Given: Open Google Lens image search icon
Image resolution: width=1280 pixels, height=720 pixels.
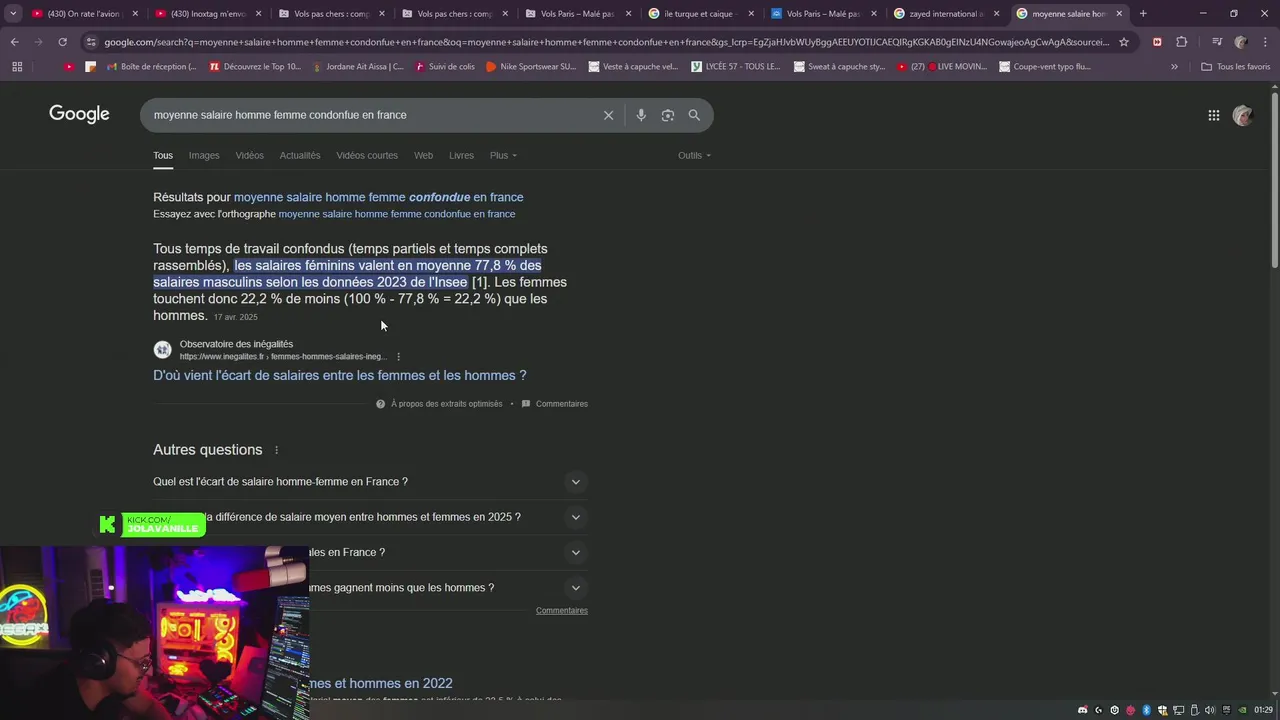Looking at the screenshot, I should tap(668, 115).
